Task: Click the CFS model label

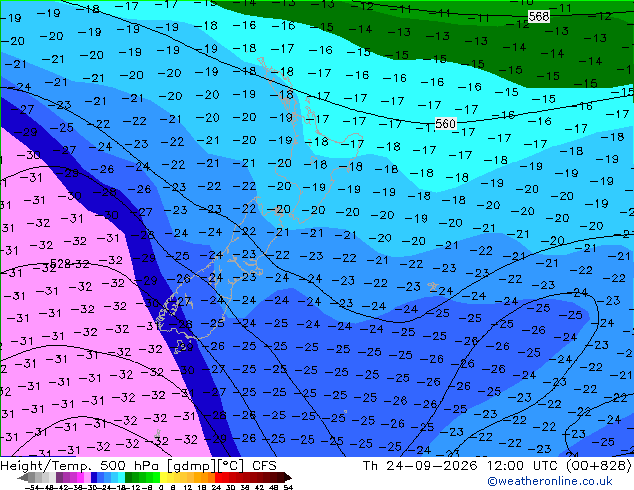Action: [264, 466]
